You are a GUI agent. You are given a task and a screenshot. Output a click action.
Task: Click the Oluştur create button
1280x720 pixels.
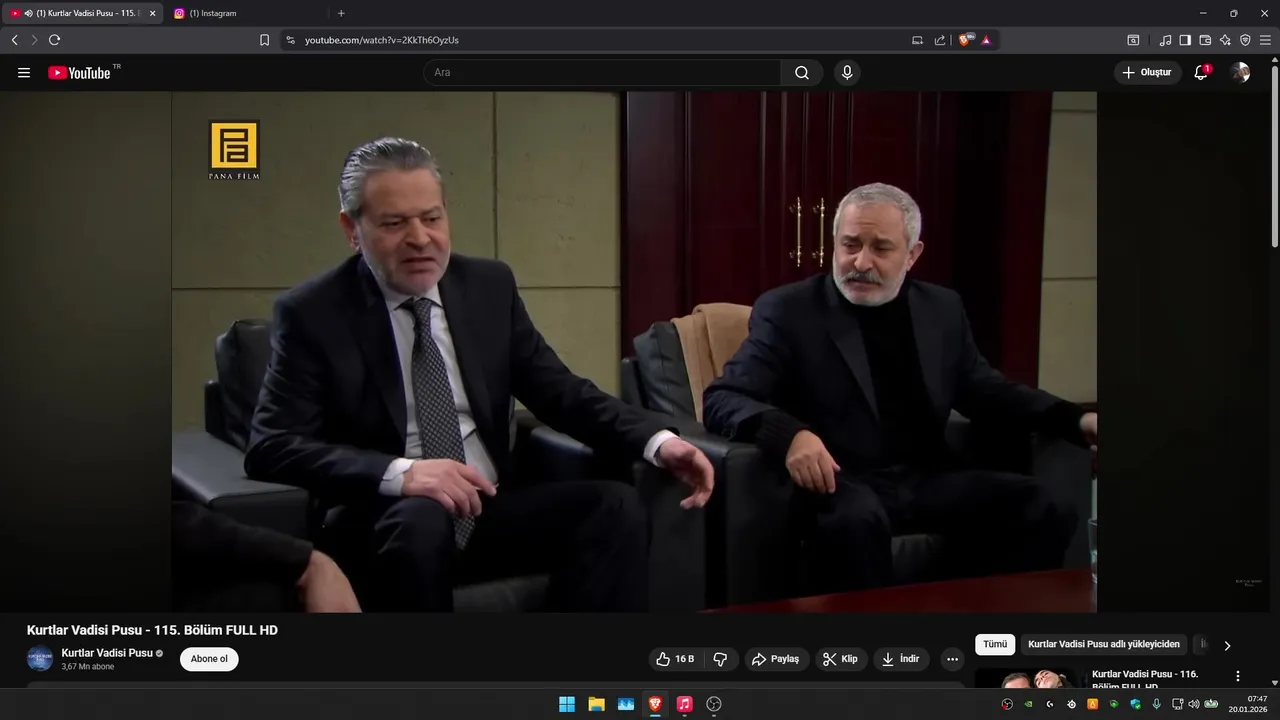tap(1147, 72)
